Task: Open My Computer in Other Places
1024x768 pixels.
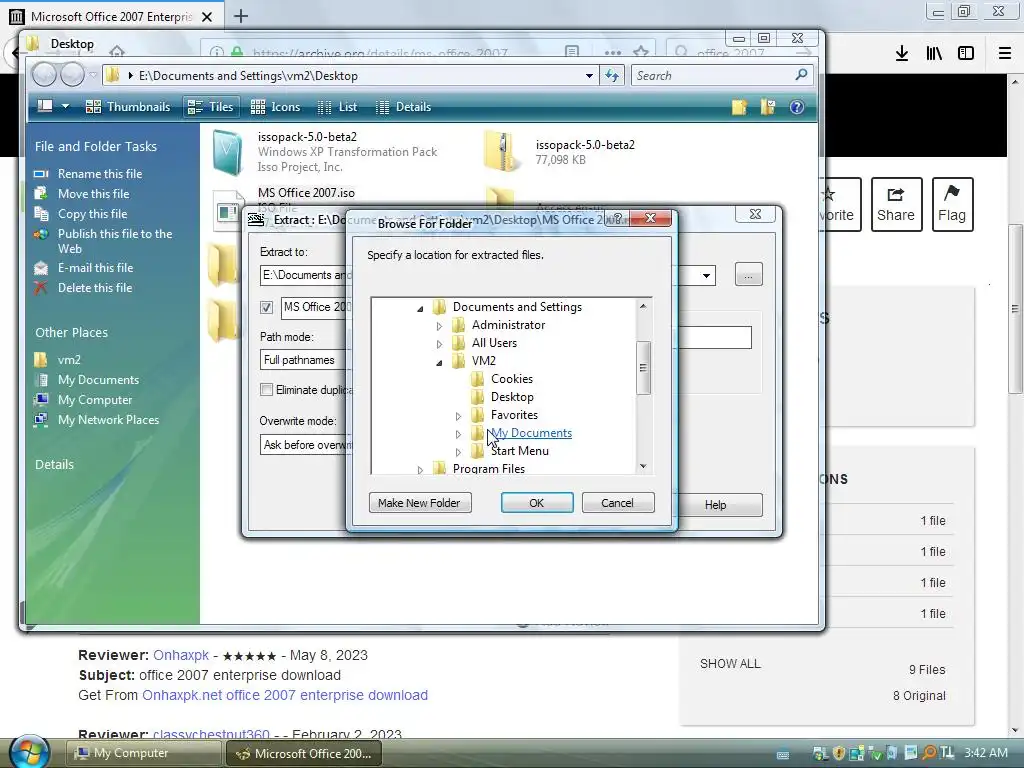Action: [95, 400]
